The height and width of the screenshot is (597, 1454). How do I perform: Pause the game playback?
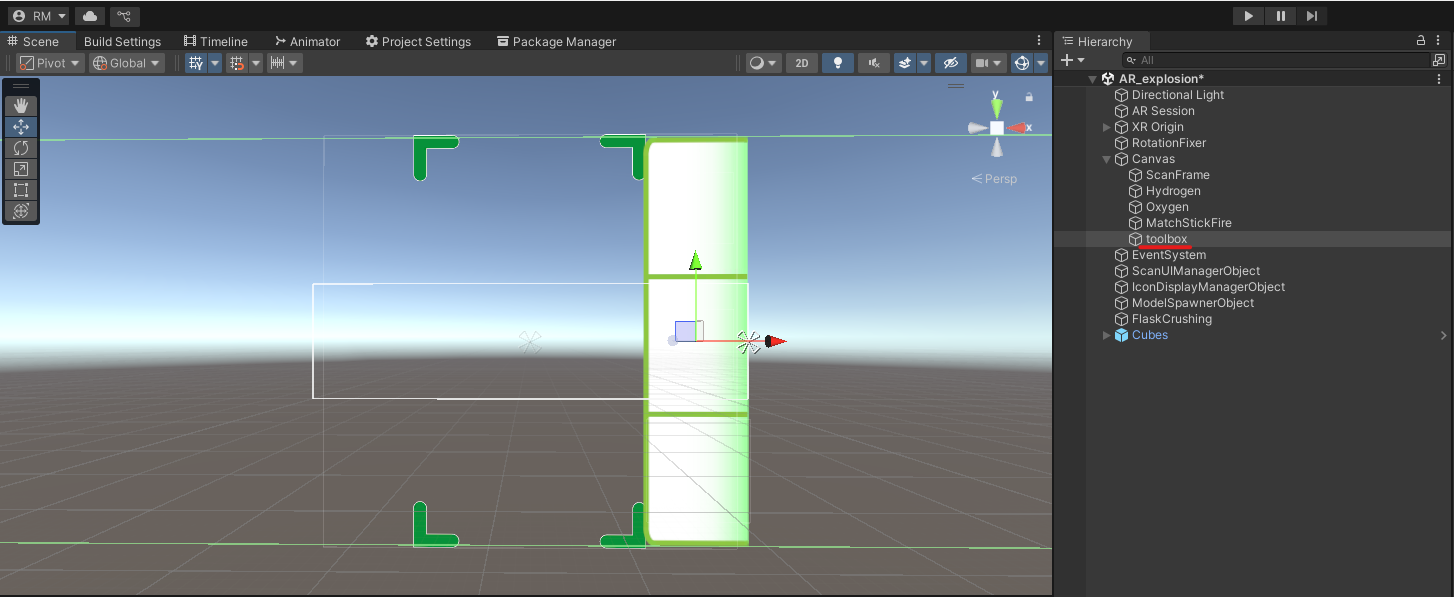(x=1280, y=16)
